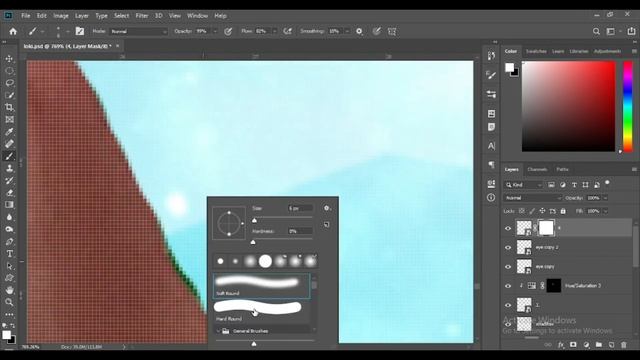The height and width of the screenshot is (360, 640).
Task: Select the Zoom tool
Action: point(9,302)
